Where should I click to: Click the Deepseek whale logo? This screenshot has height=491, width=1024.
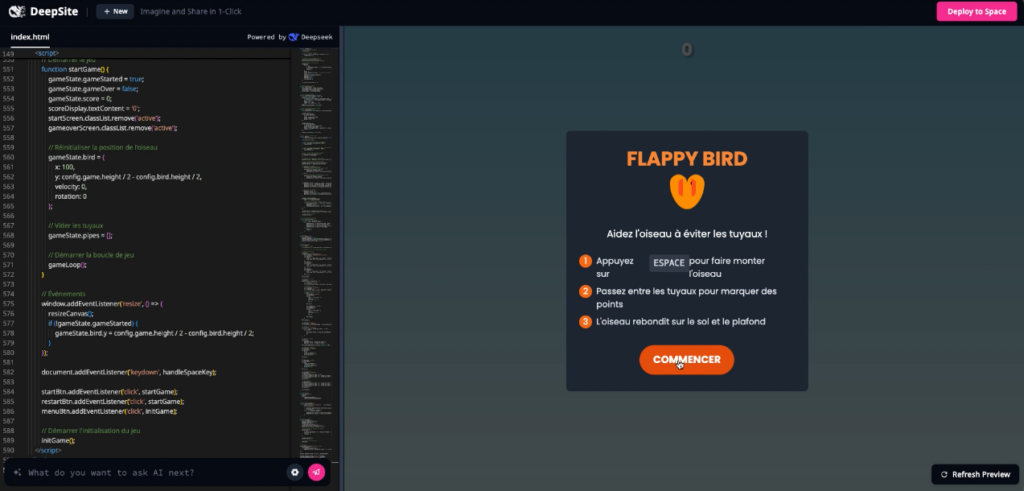click(x=293, y=37)
